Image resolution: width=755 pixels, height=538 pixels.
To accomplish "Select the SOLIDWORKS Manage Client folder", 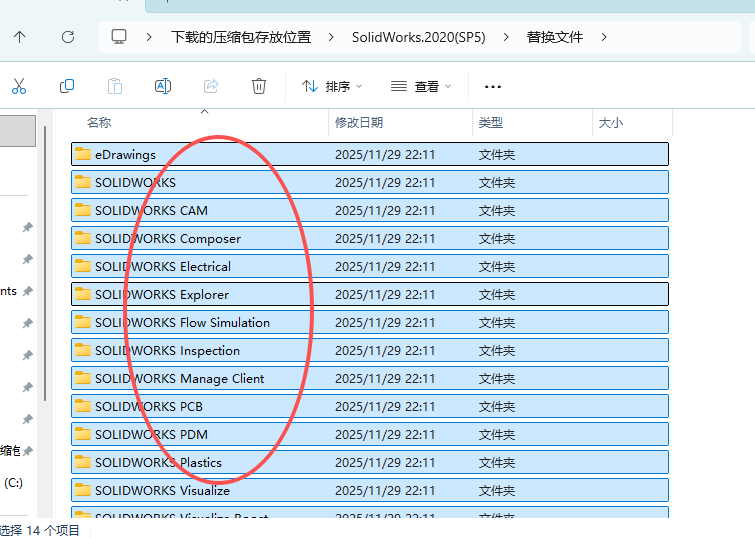I will pyautogui.click(x=370, y=378).
